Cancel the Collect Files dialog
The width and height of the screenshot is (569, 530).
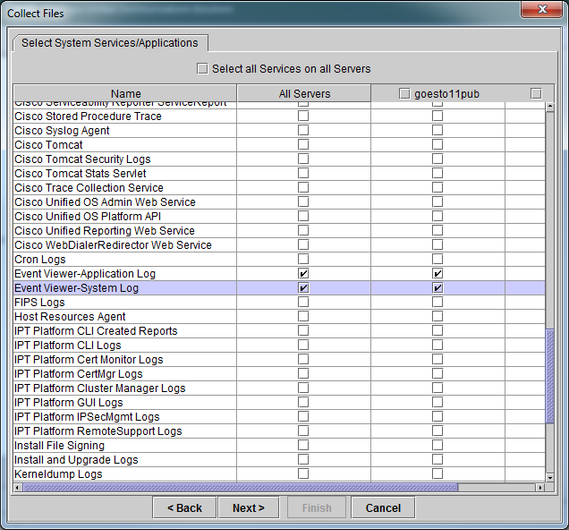pyautogui.click(x=383, y=508)
